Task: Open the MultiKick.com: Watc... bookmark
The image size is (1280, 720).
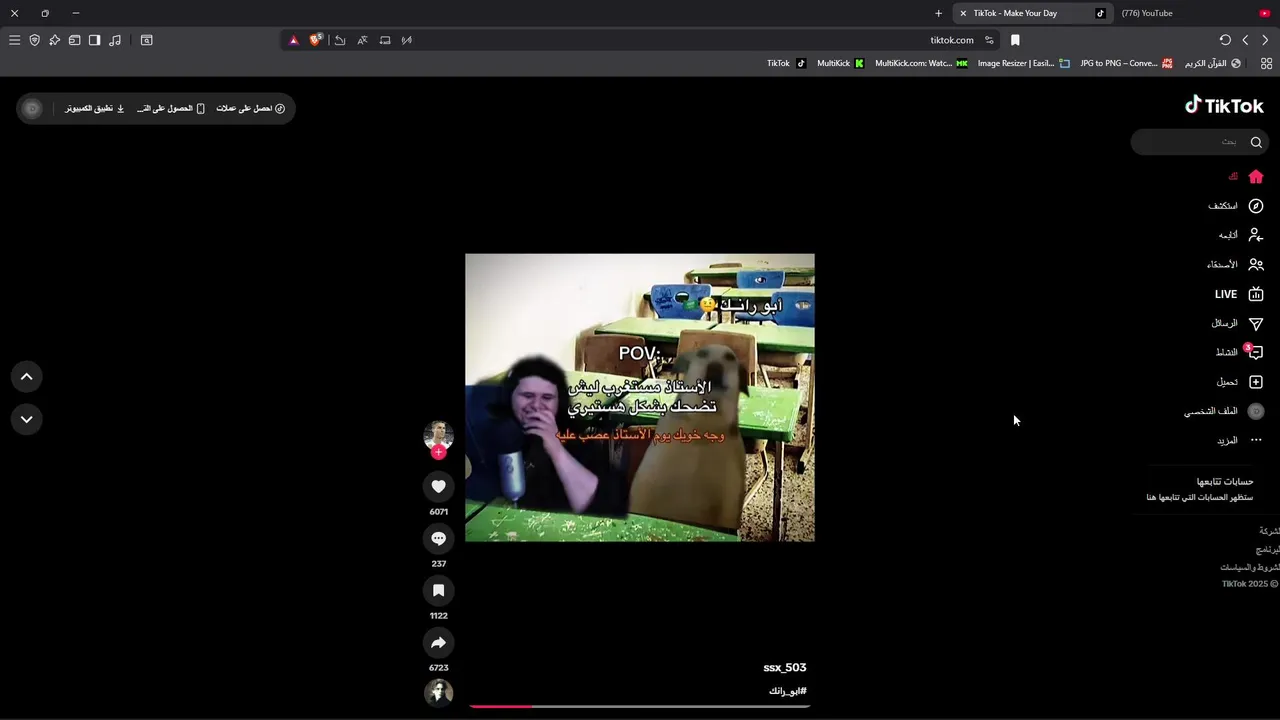Action: pos(921,63)
